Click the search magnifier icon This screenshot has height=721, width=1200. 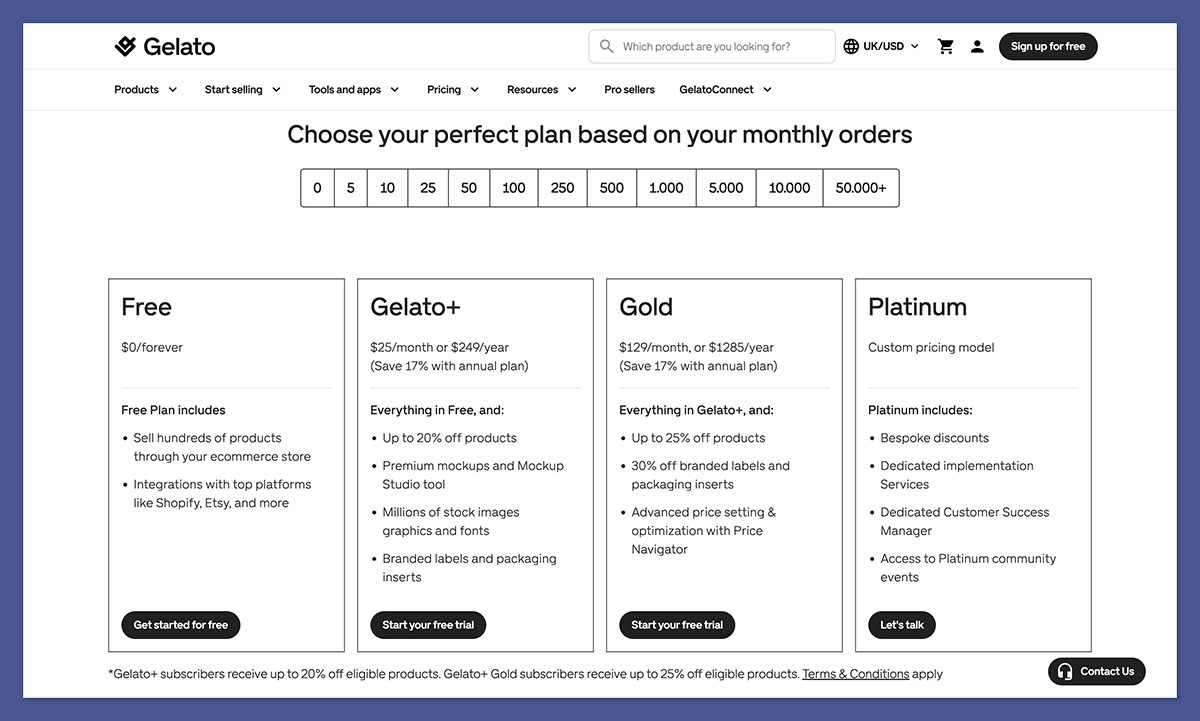607,46
